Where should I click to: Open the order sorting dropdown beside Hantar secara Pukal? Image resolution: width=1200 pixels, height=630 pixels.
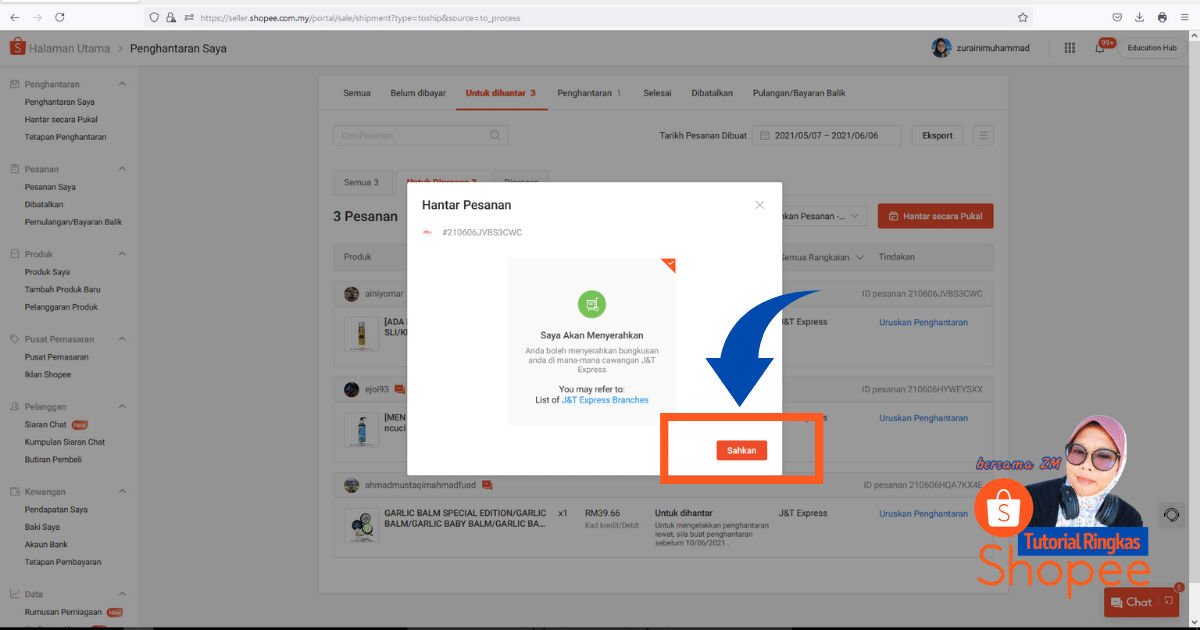826,215
